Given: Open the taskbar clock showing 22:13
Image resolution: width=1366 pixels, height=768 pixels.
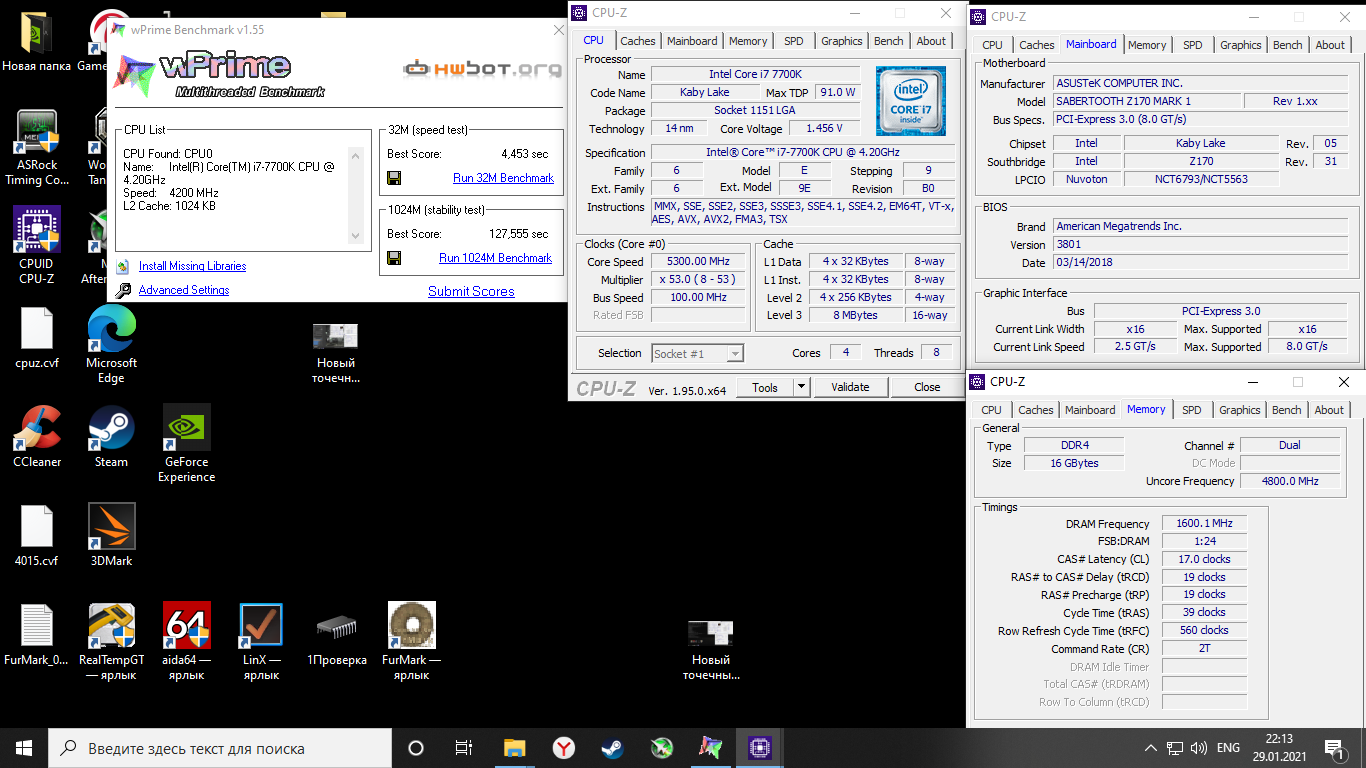Looking at the screenshot, I should click(1280, 747).
